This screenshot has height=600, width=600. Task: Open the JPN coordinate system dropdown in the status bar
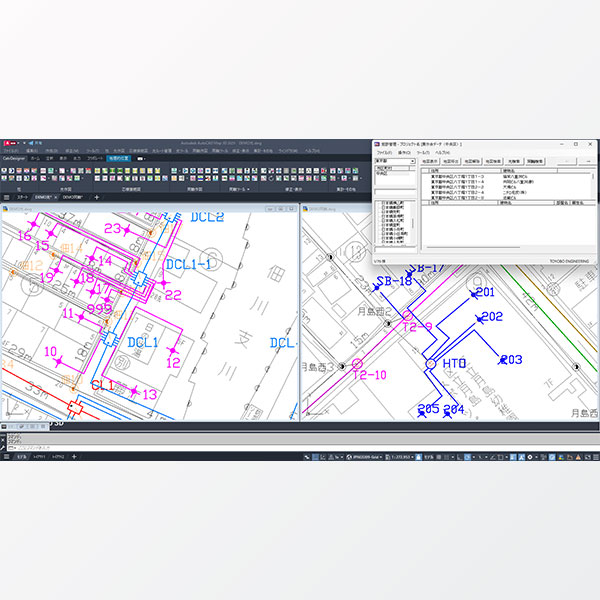pyautogui.click(x=364, y=457)
